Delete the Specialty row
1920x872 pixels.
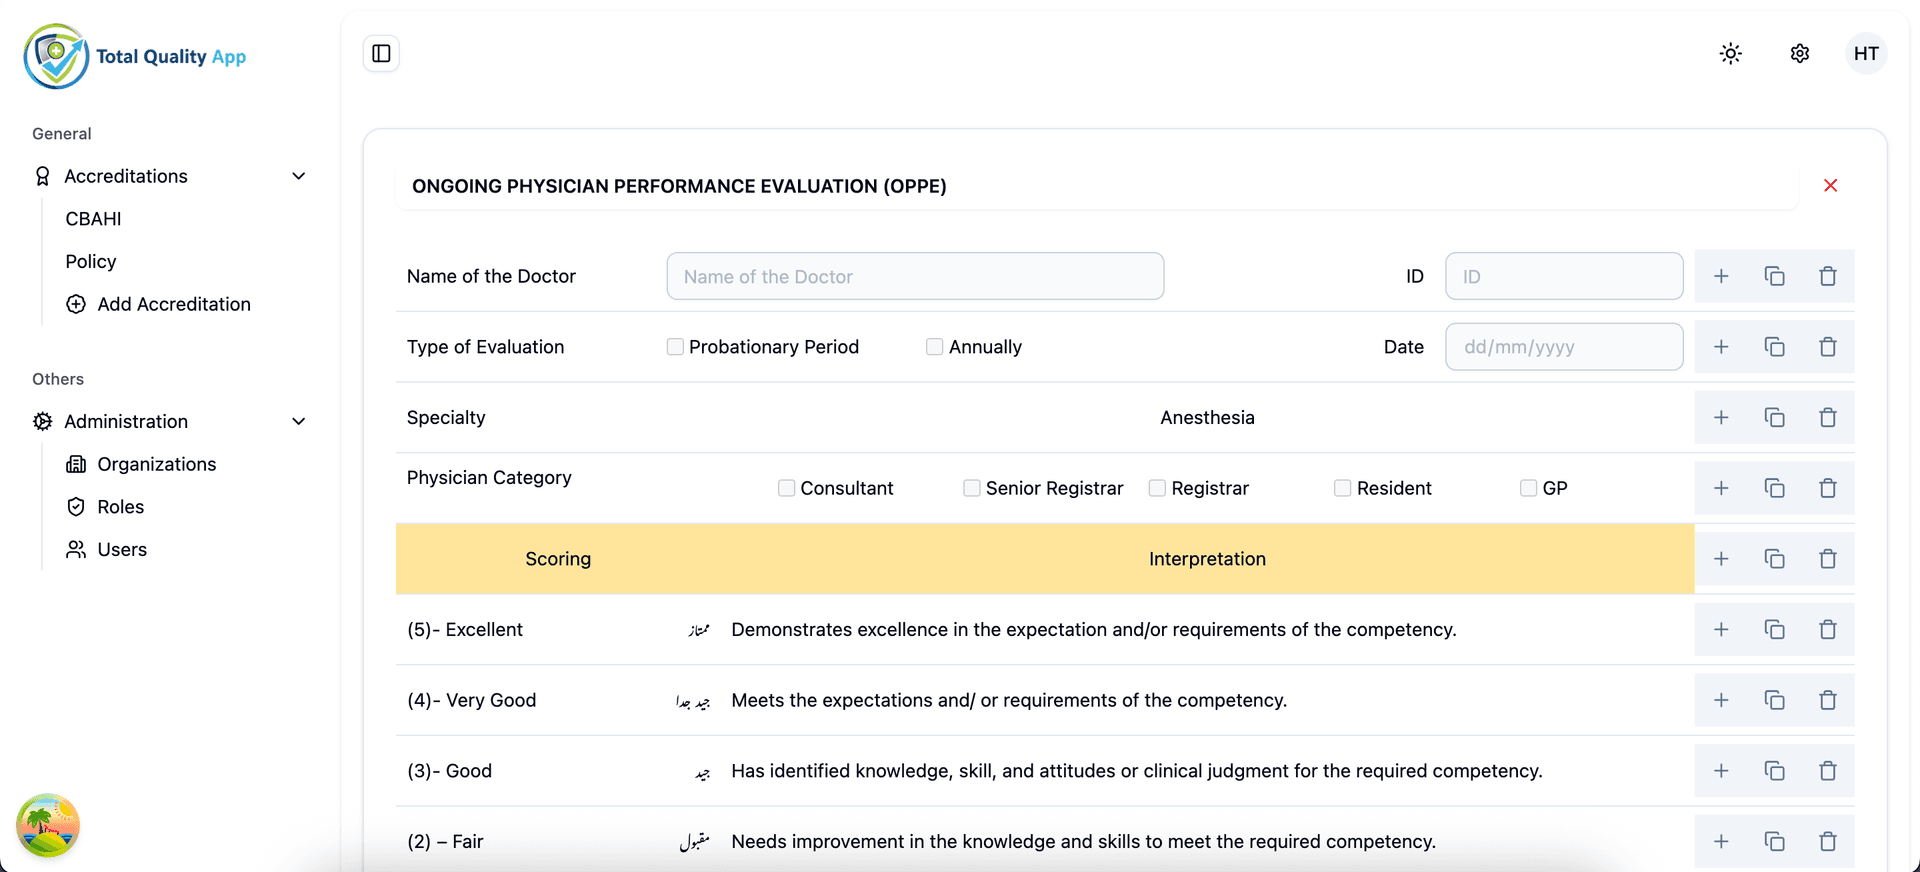1828,417
